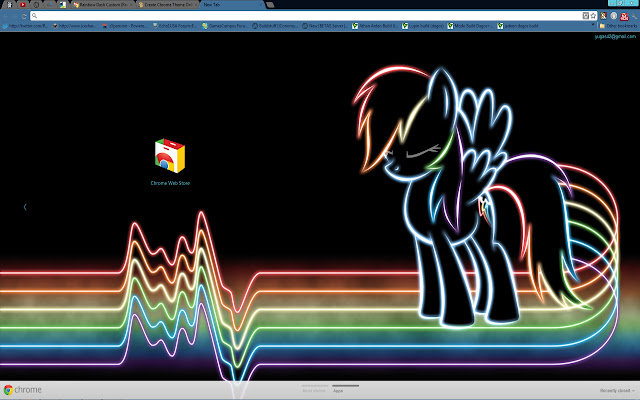Viewport: 640px width, 400px height.
Task: Minimize the browser window
Action: point(612,3)
